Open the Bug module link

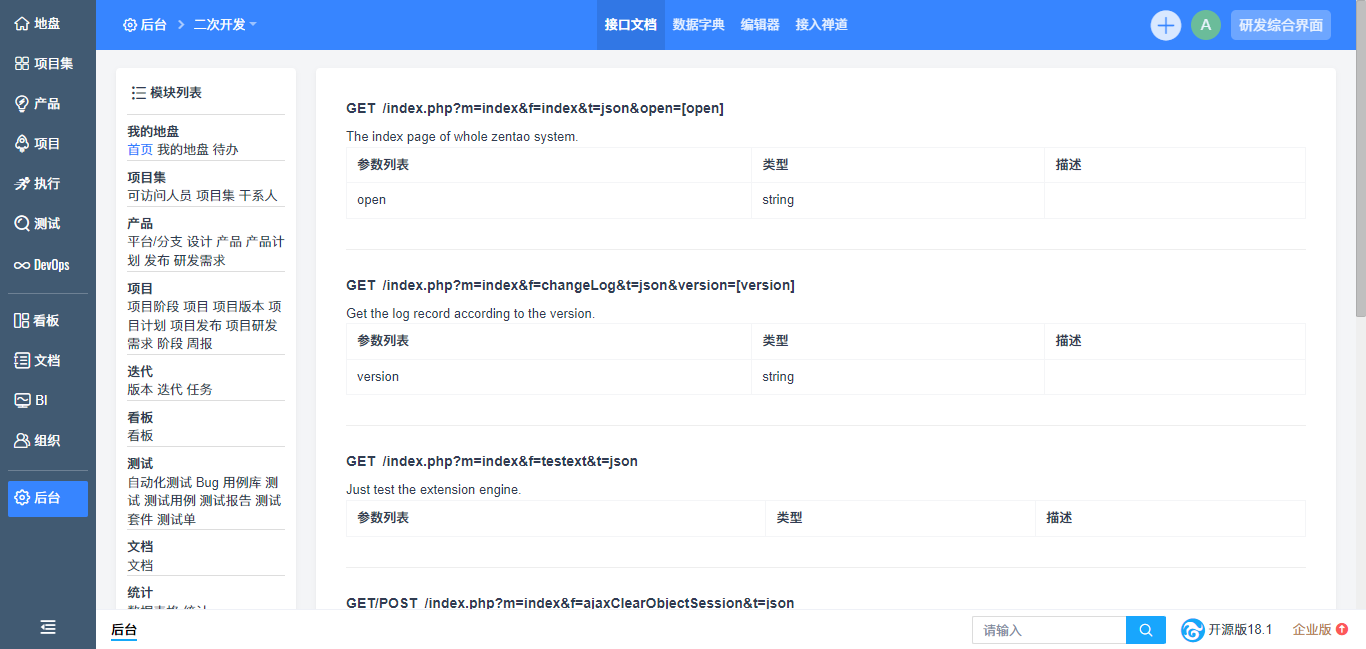click(207, 483)
